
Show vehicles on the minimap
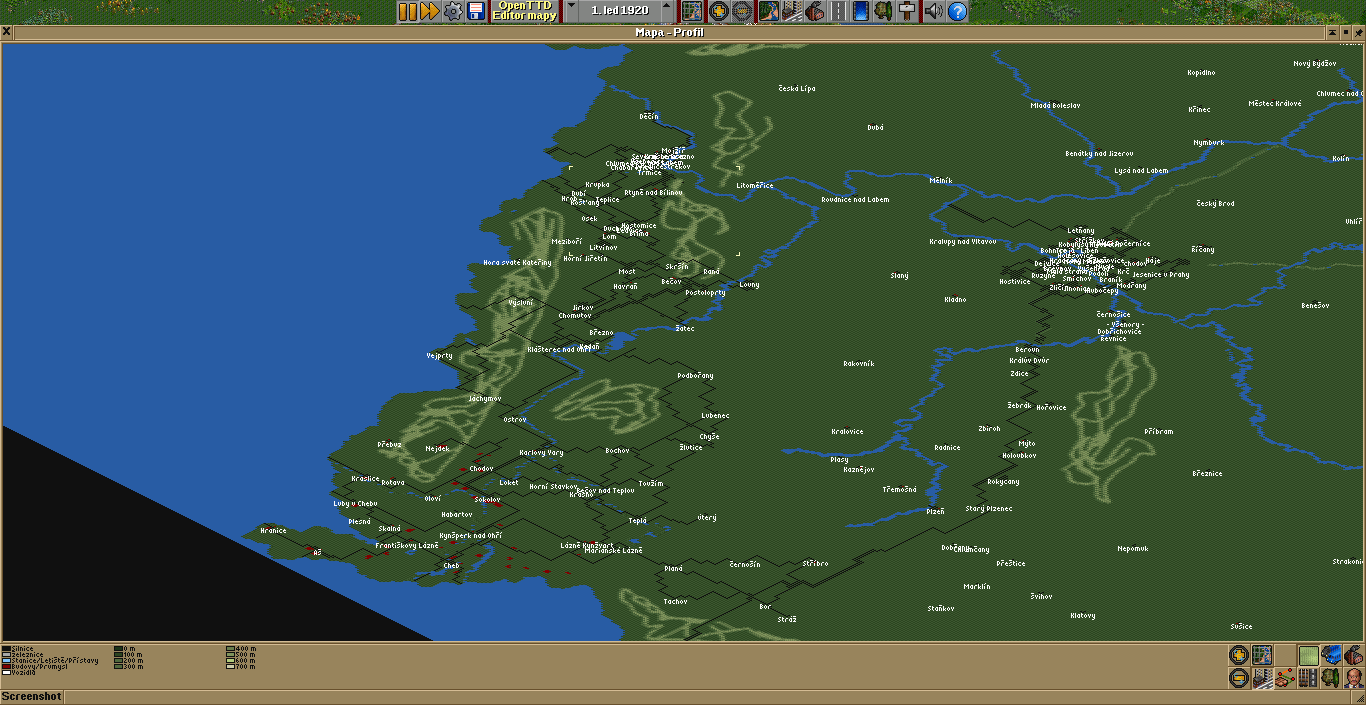click(1331, 655)
